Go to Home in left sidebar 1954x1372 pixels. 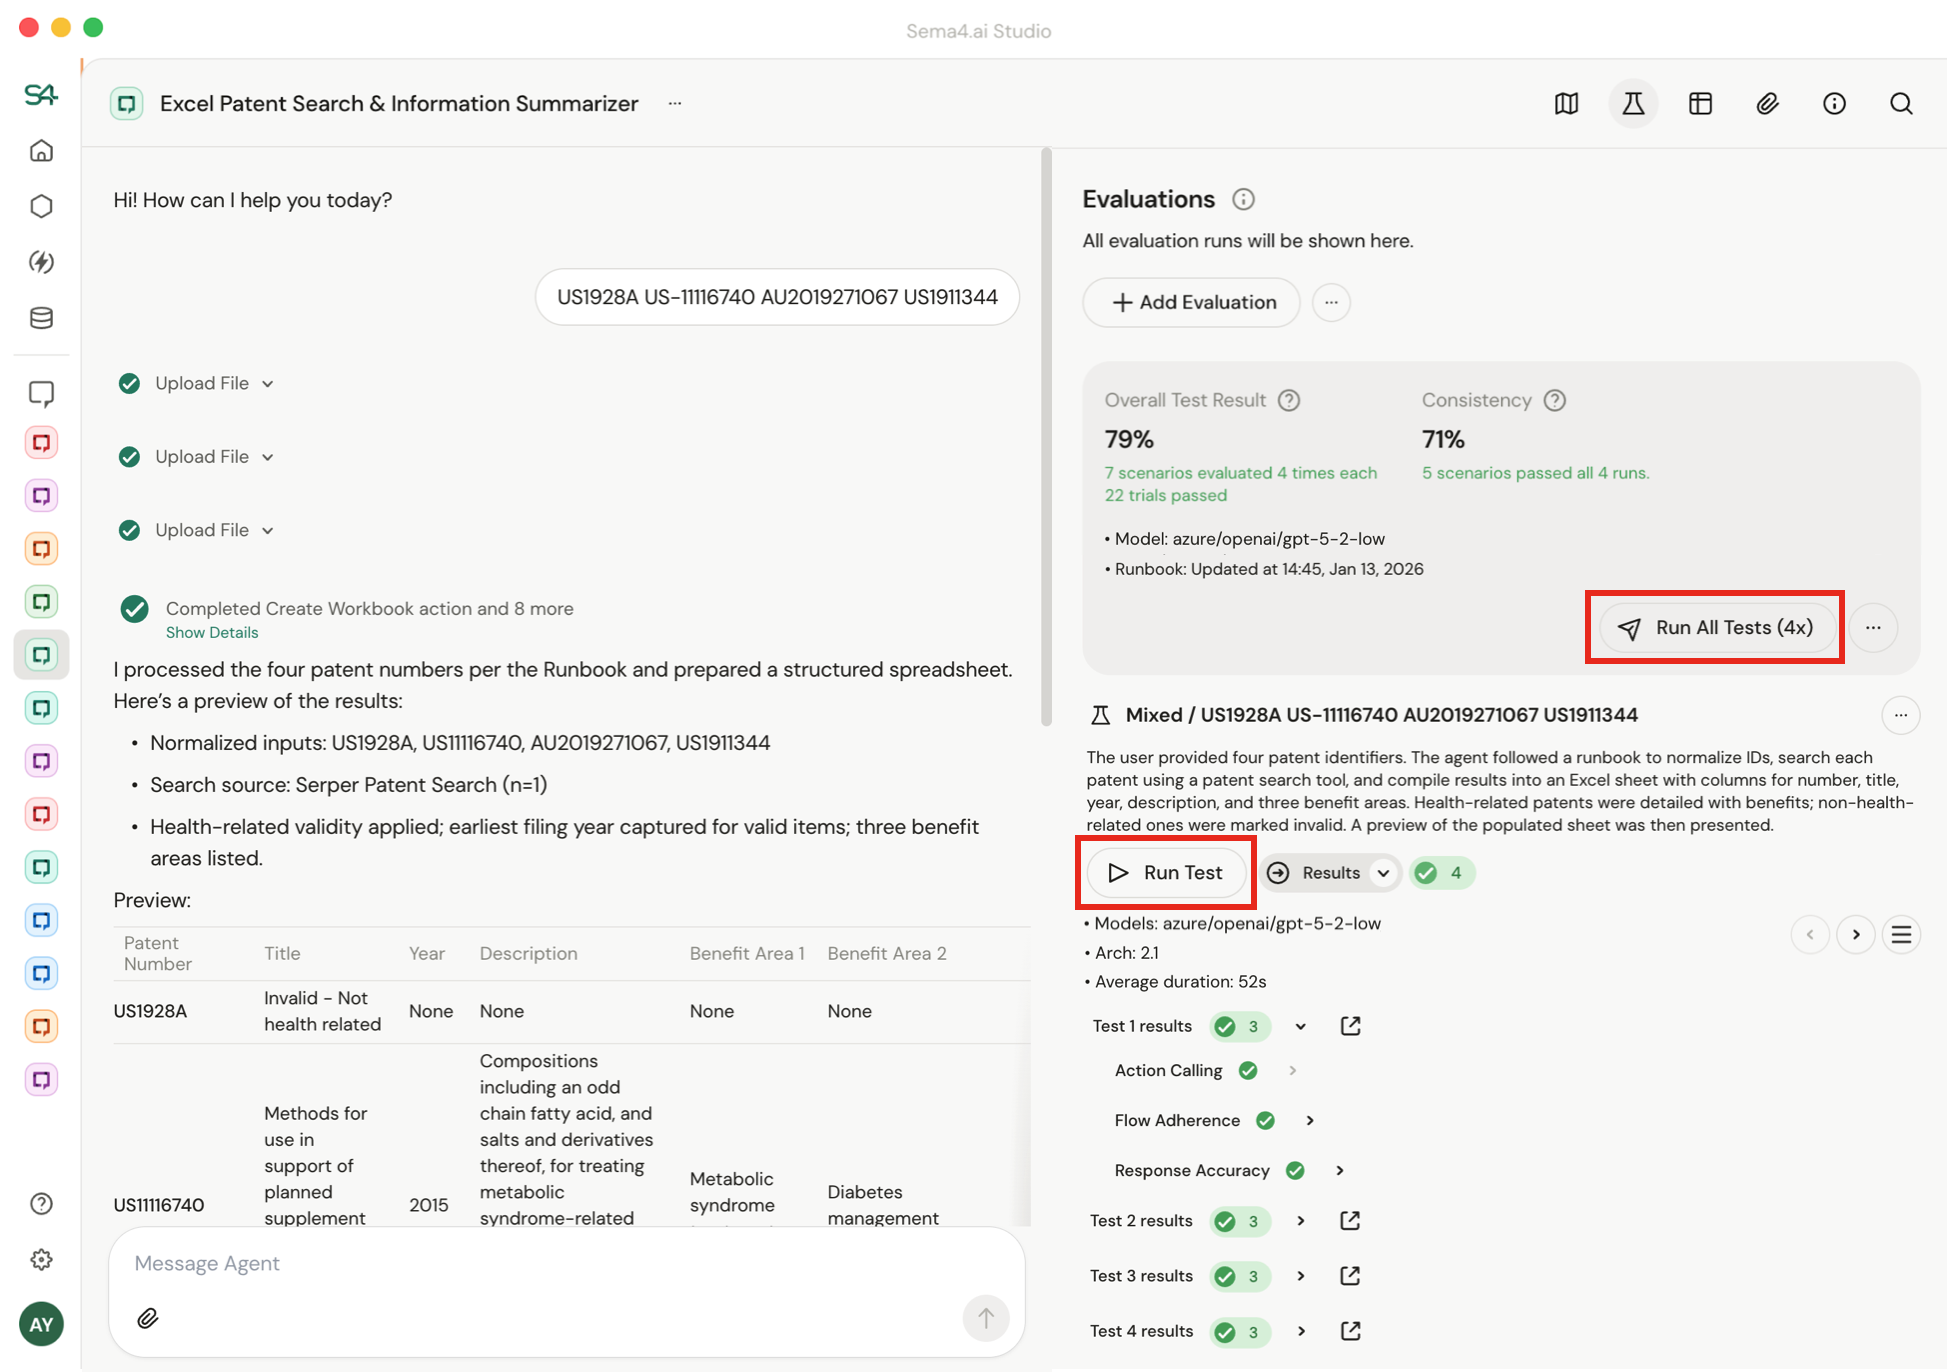41,151
